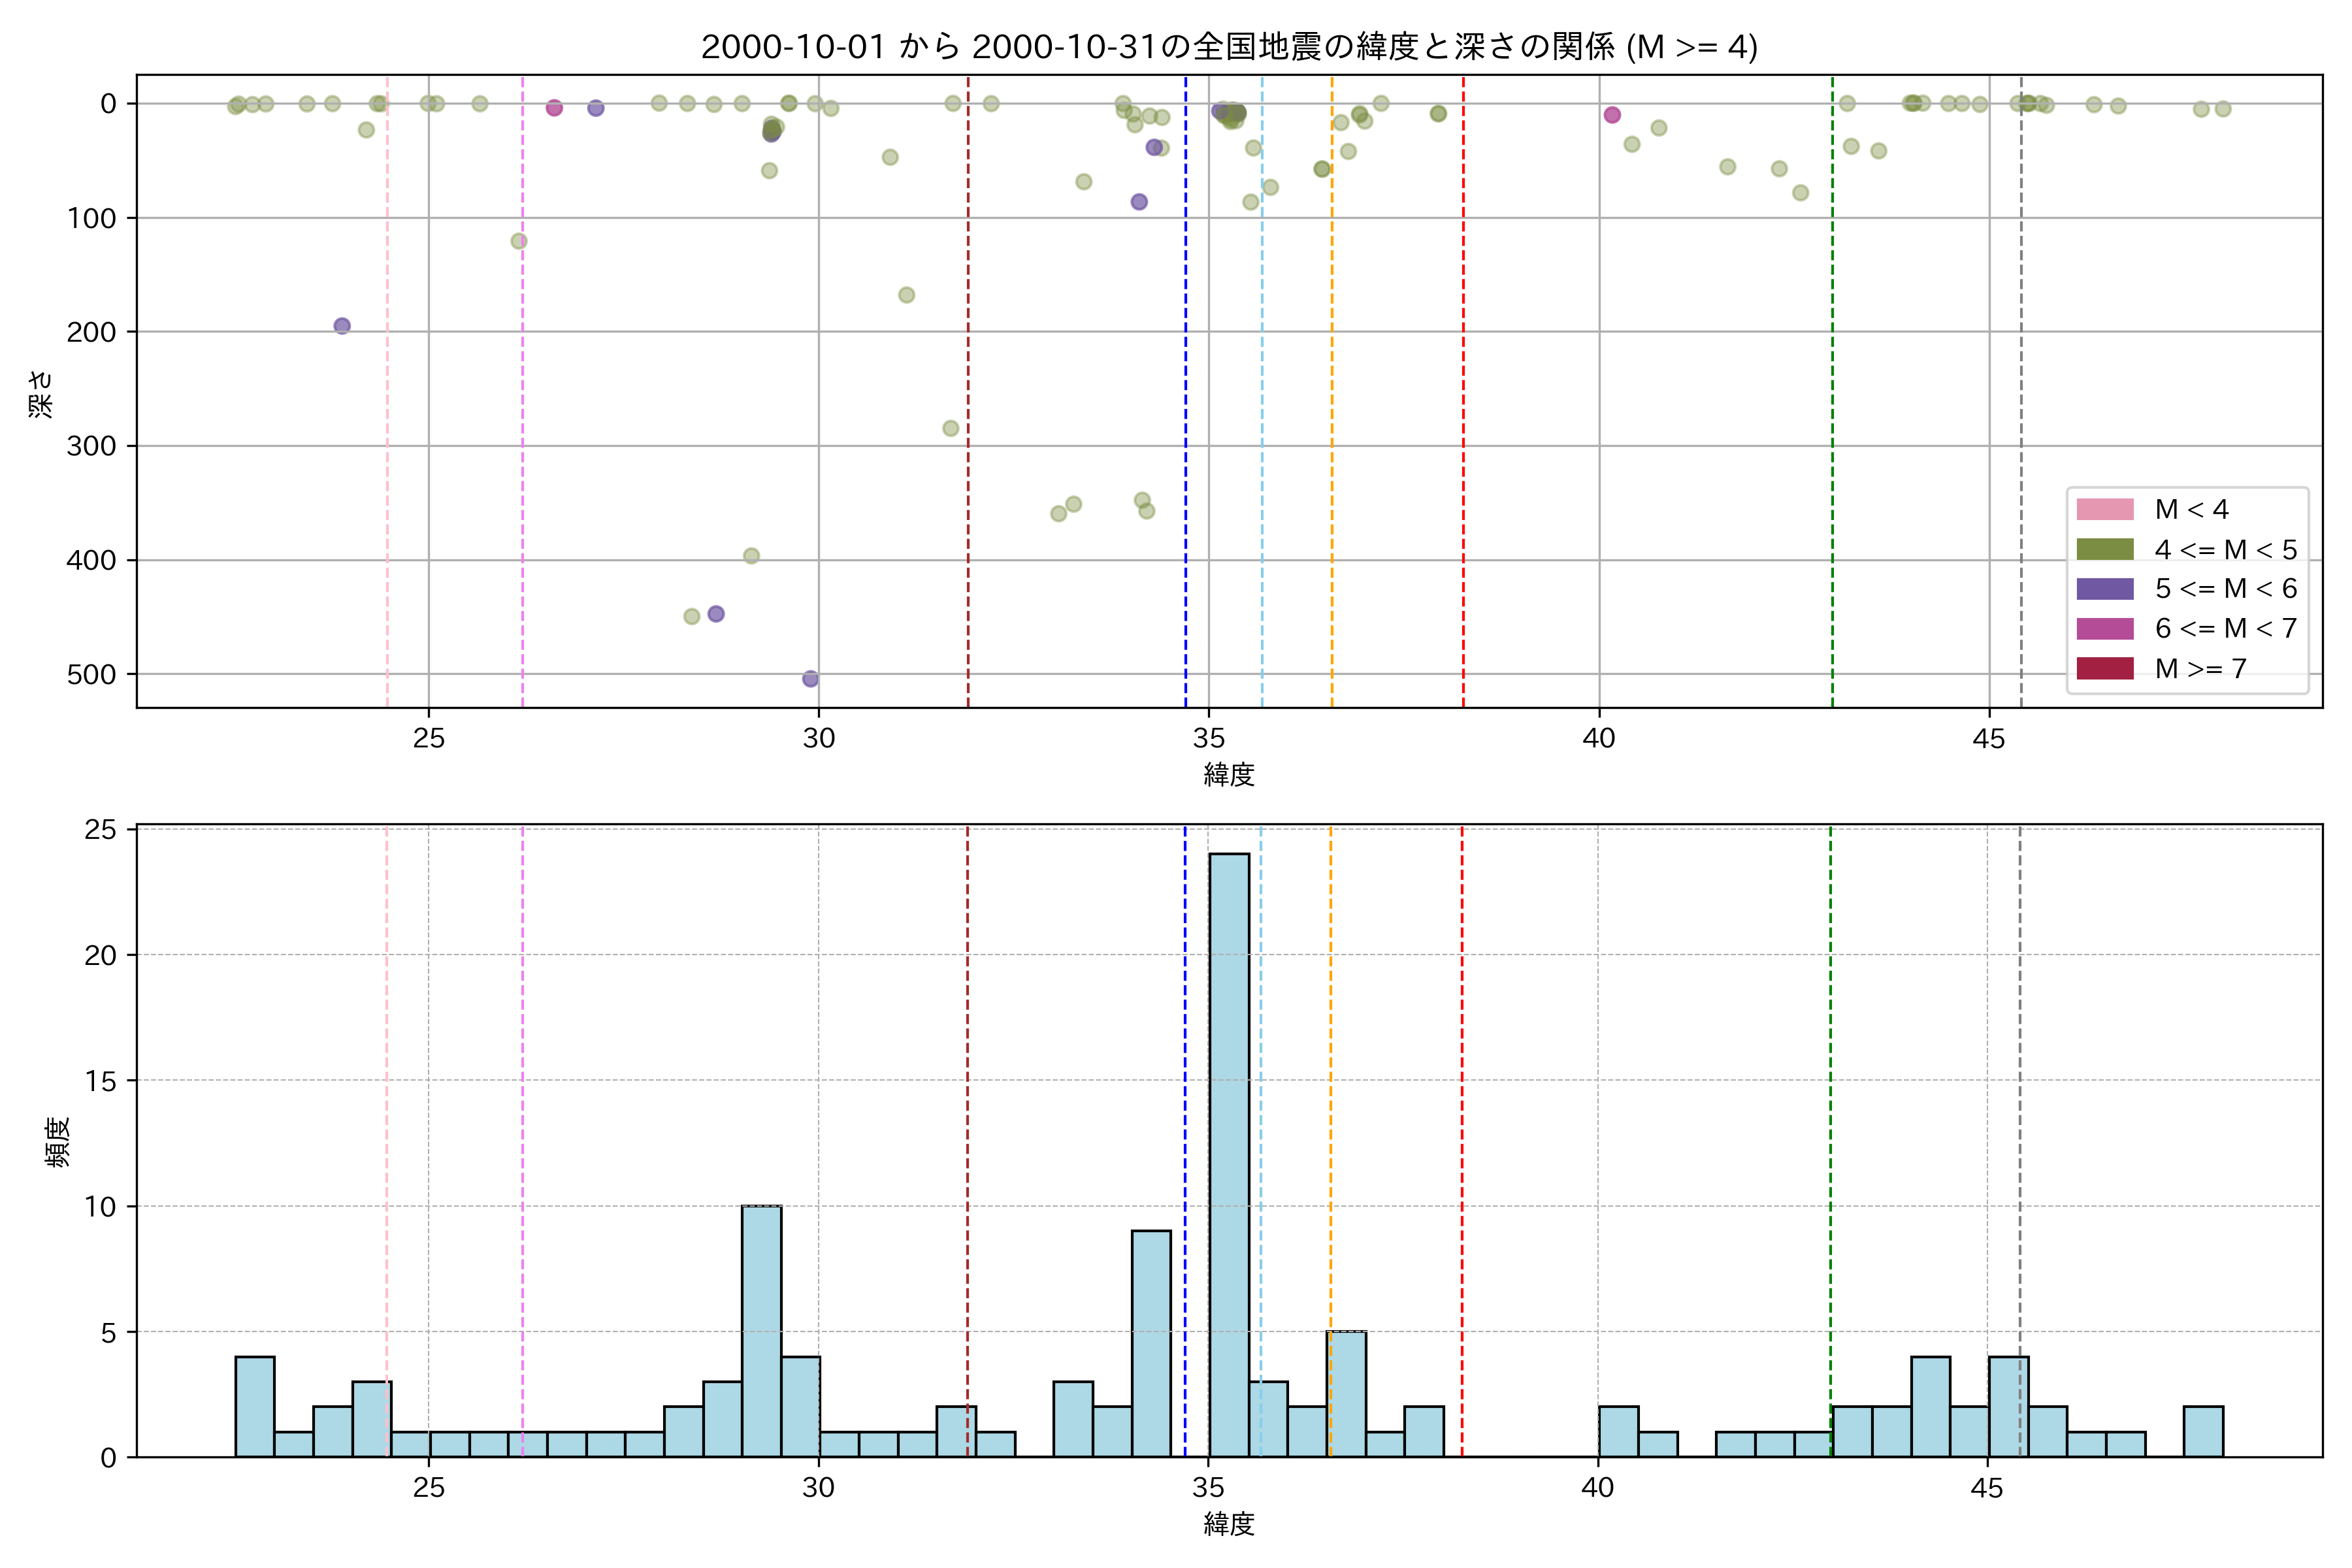Click the tallest histogram bar near latitude 35
Screen dimensions: 2352x1568
click(1229, 1155)
